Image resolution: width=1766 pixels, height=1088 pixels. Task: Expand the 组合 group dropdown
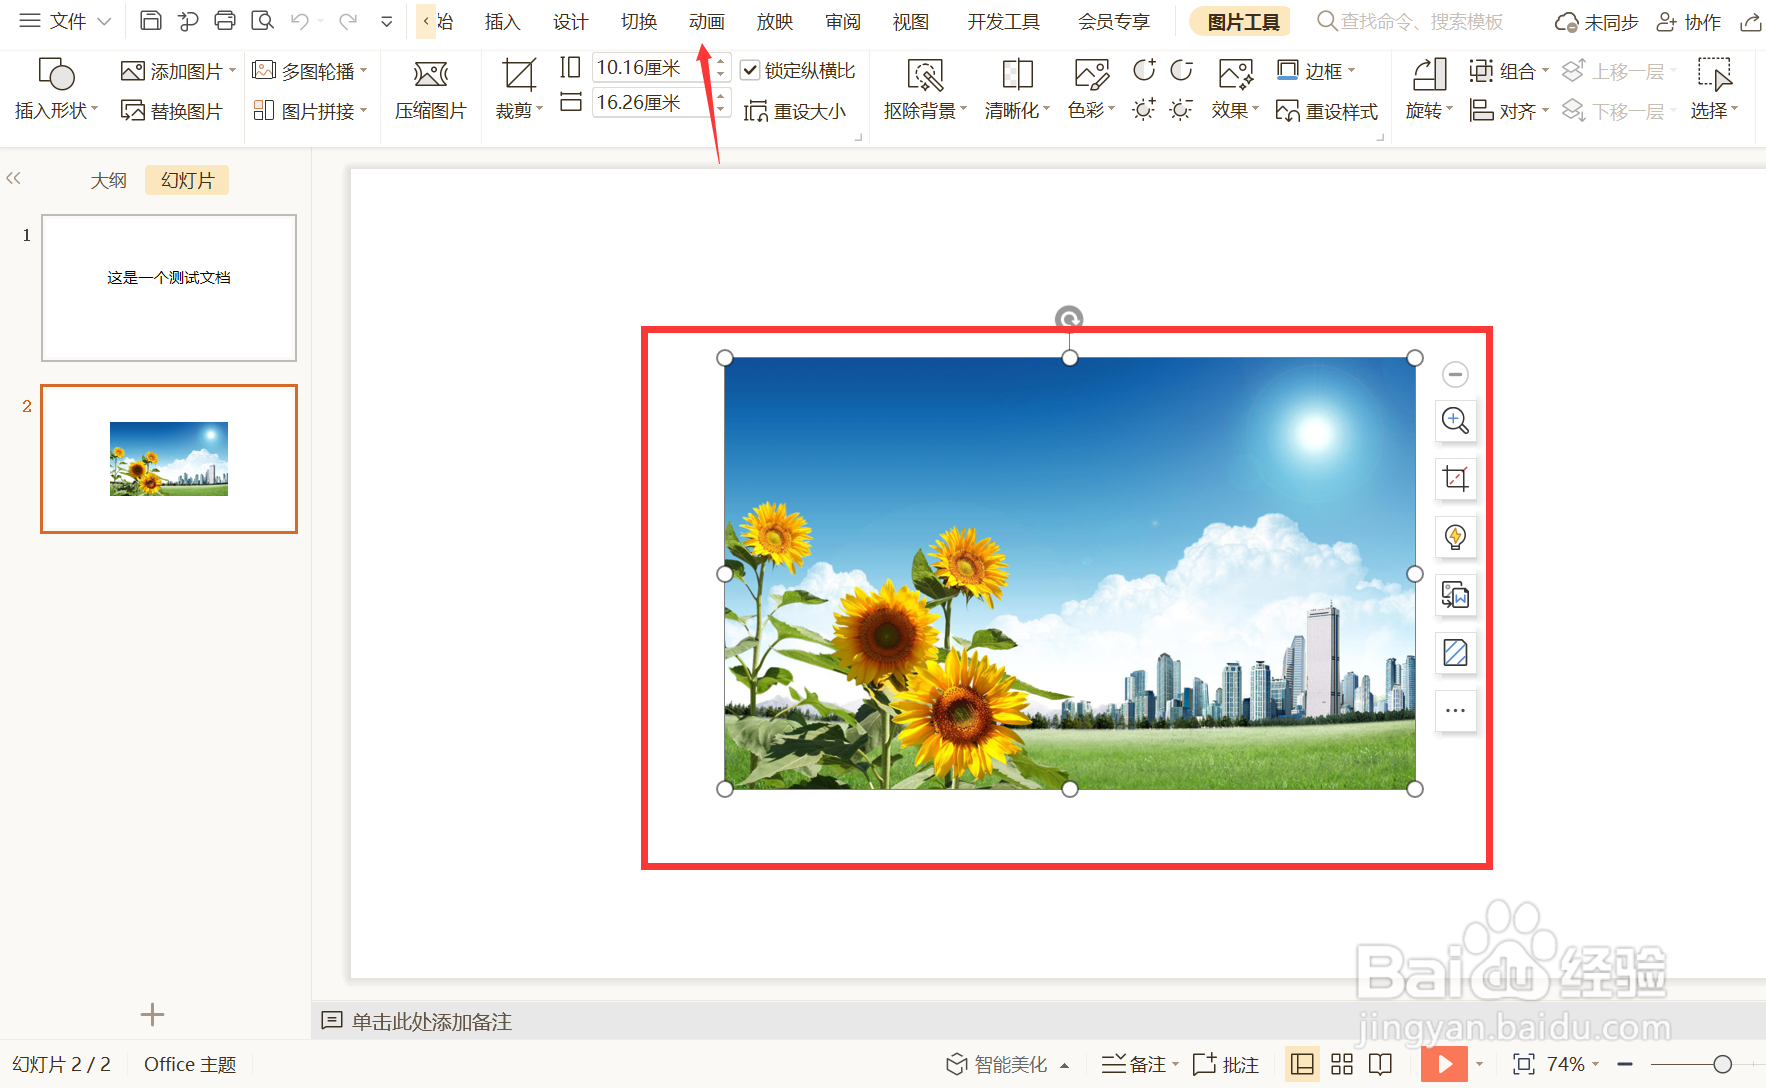(x=1545, y=70)
